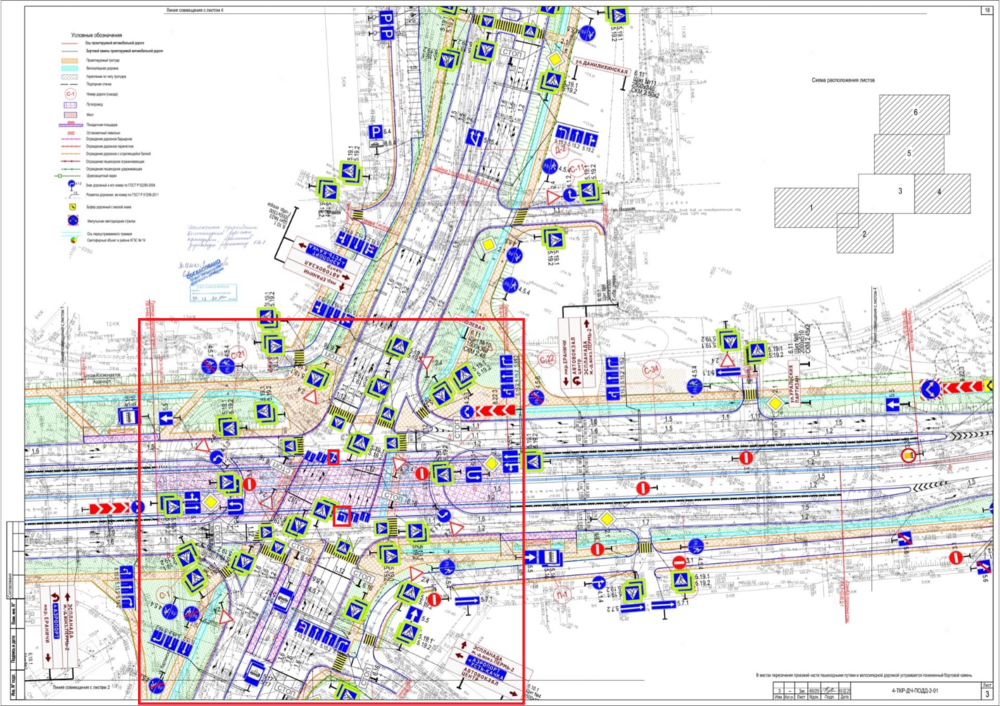The width and height of the screenshot is (1000, 706).
Task: Click the C-1 circle in legend
Action: [x=71, y=94]
